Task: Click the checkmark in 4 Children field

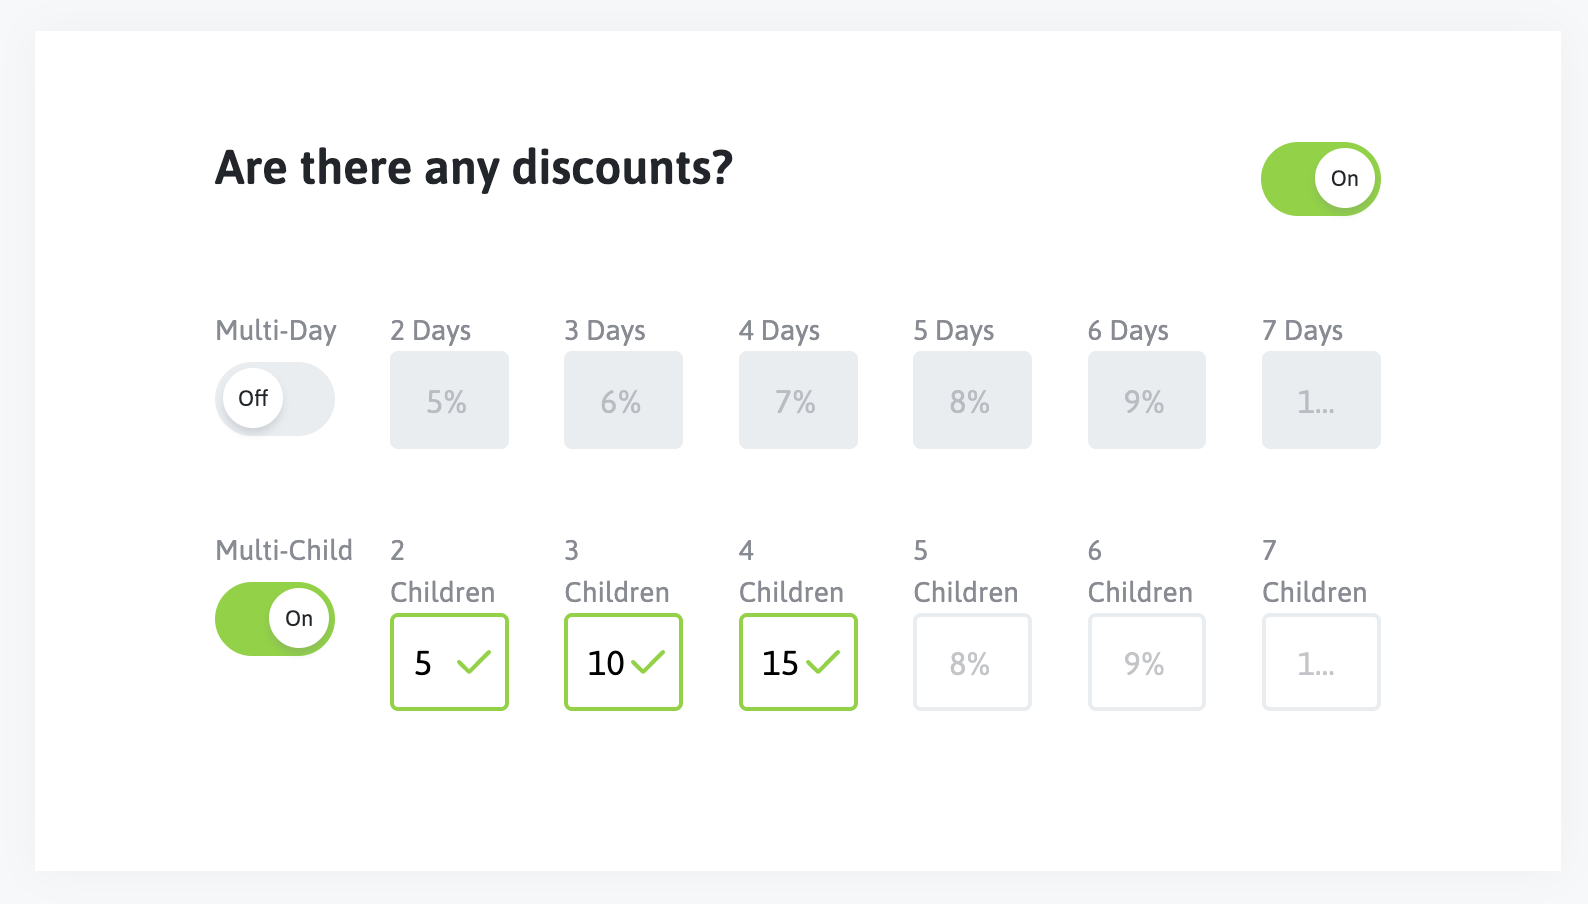Action: click(x=823, y=662)
